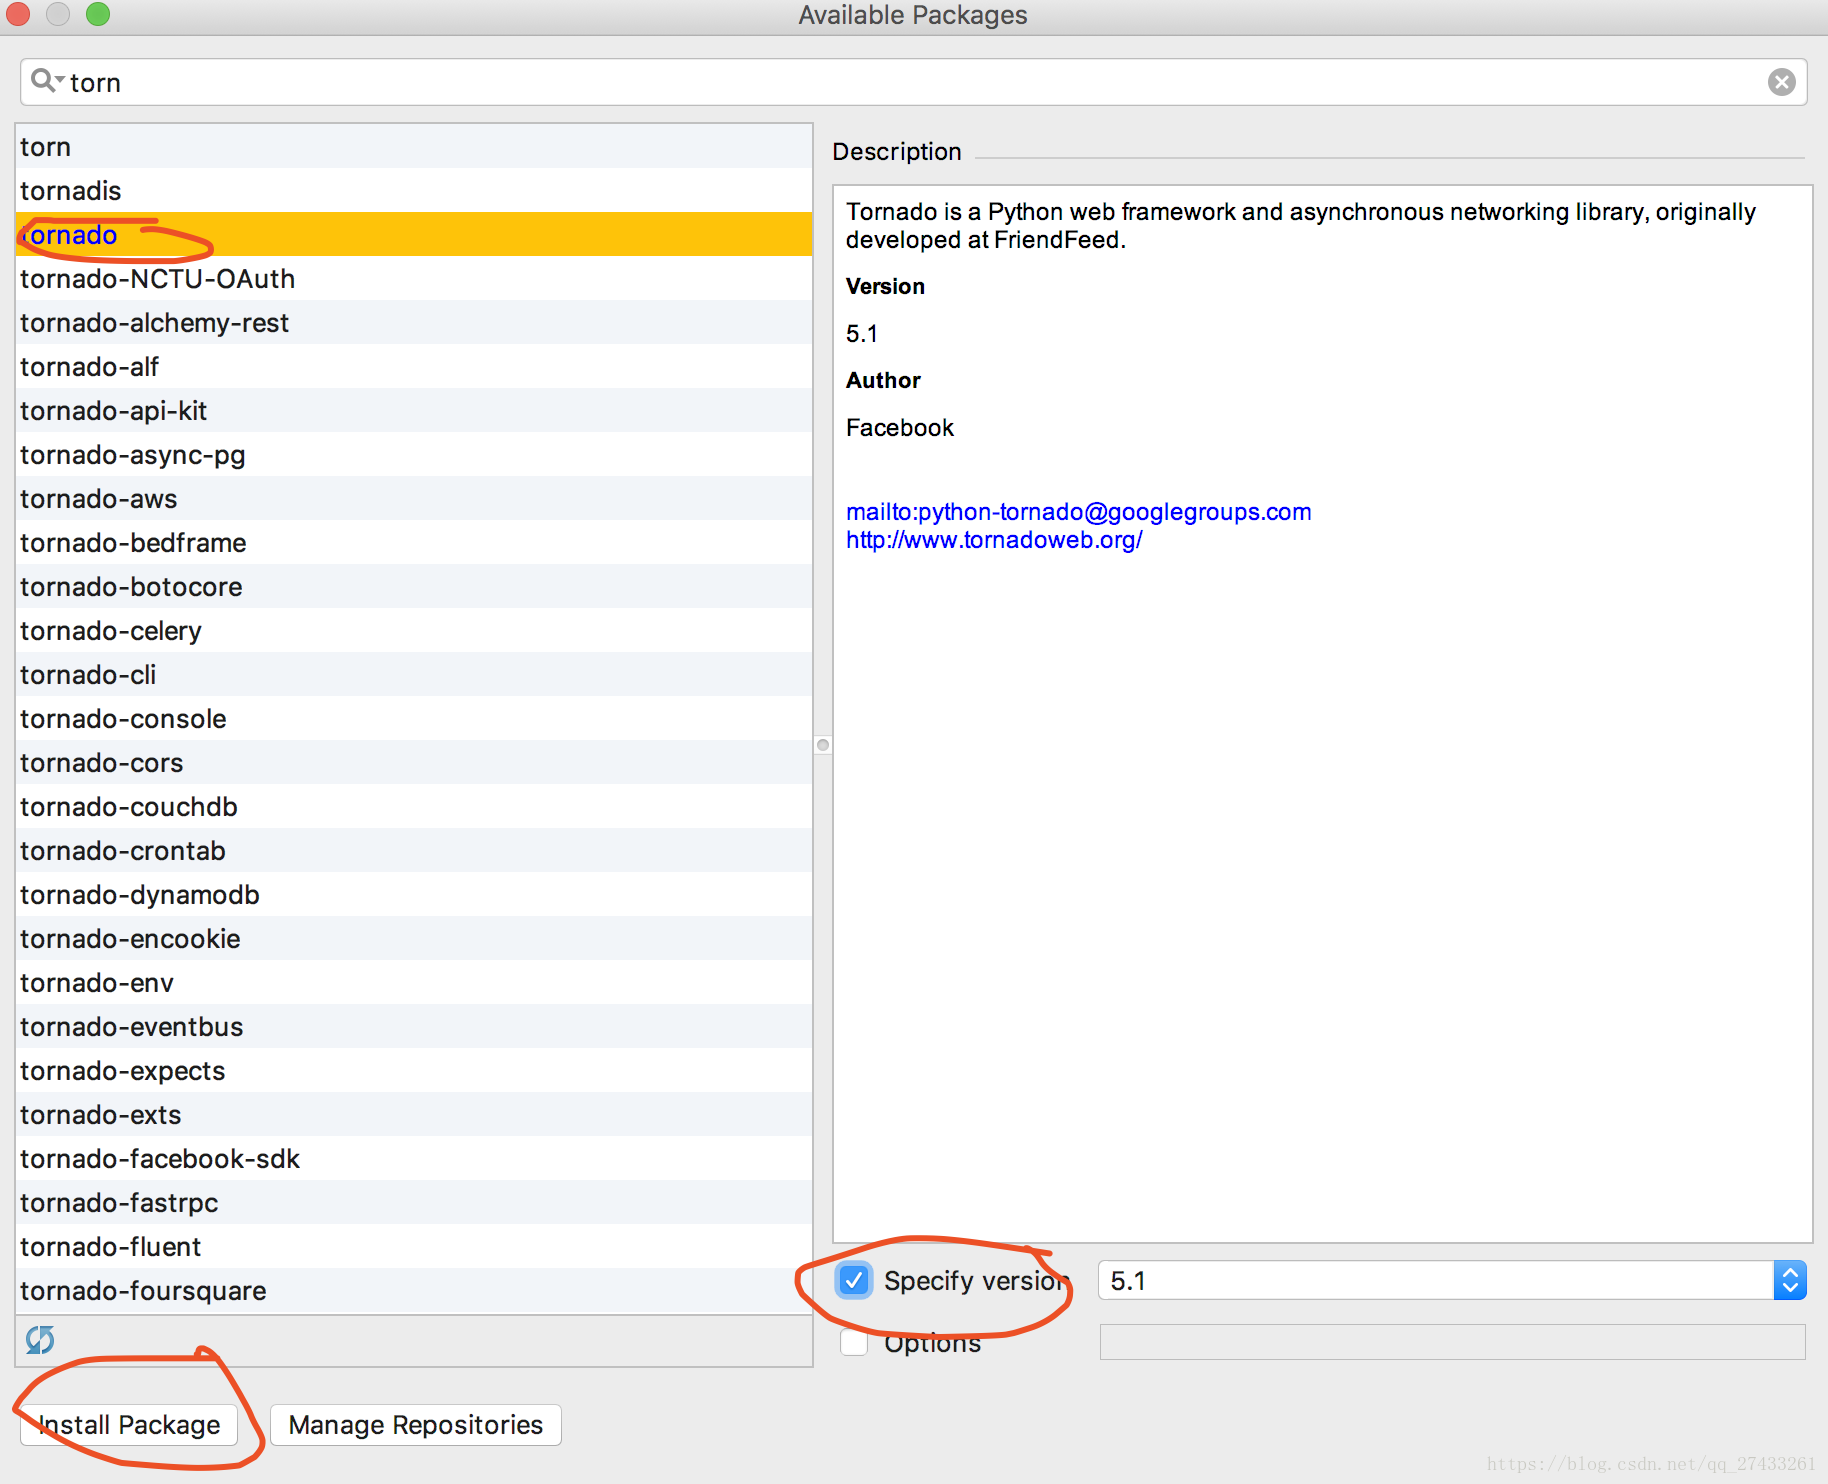
Task: Select tornado-alchemy-rest package
Action: [x=414, y=322]
